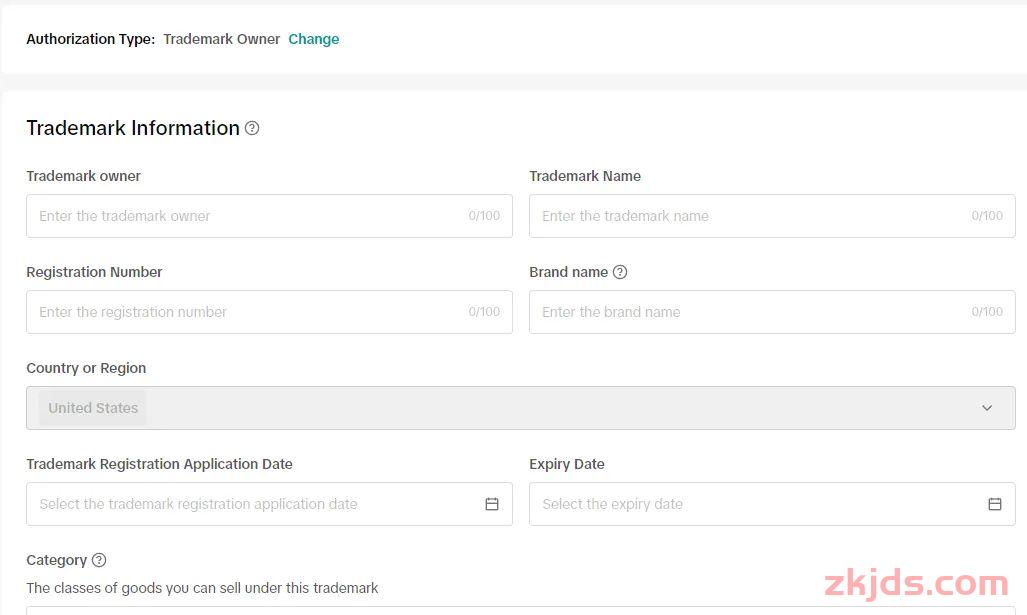The height and width of the screenshot is (615, 1027).
Task: Open the Brand name help icon
Action: click(x=620, y=272)
